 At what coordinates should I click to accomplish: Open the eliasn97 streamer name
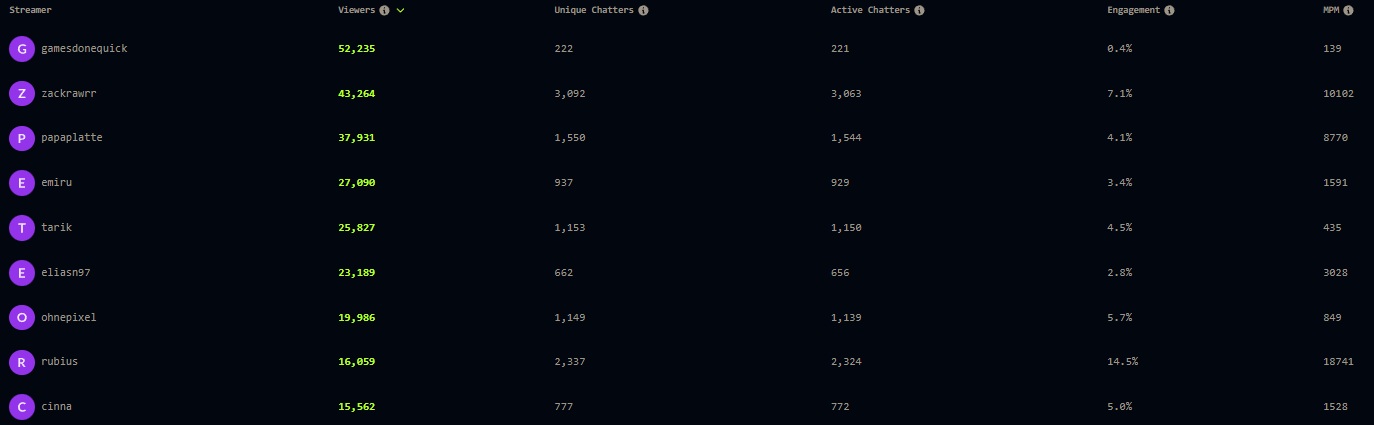pos(65,272)
